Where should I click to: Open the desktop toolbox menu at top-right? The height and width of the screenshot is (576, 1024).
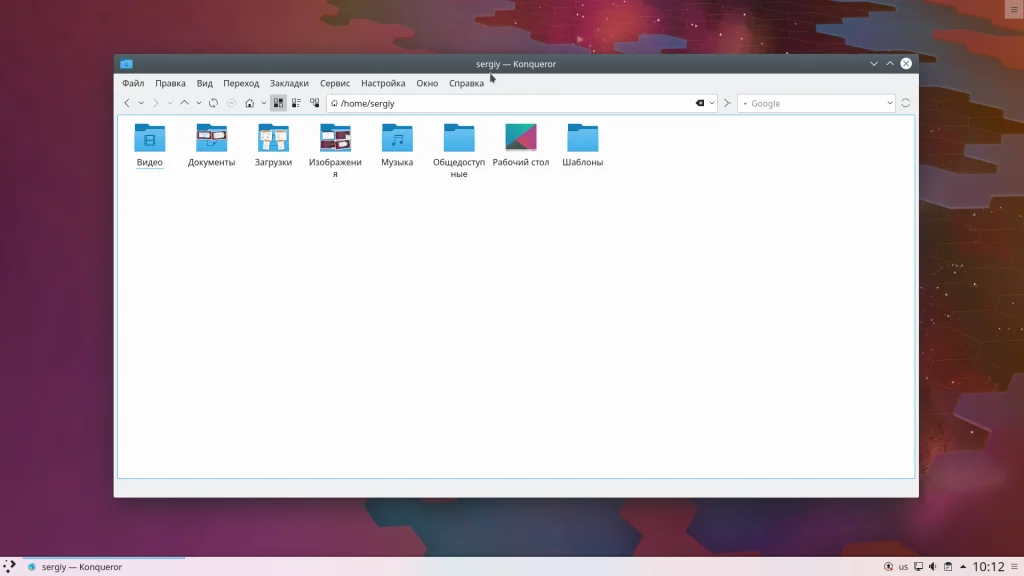point(1014,9)
